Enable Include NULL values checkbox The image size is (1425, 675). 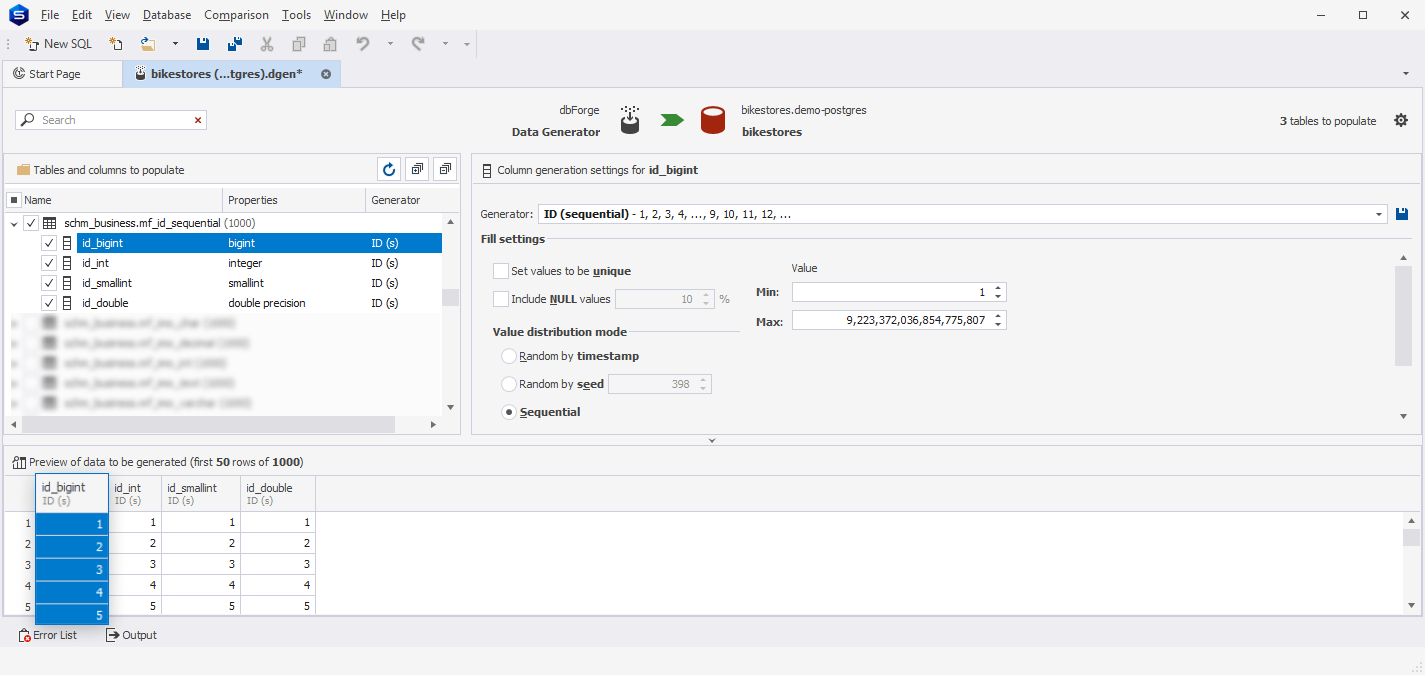[x=501, y=298]
